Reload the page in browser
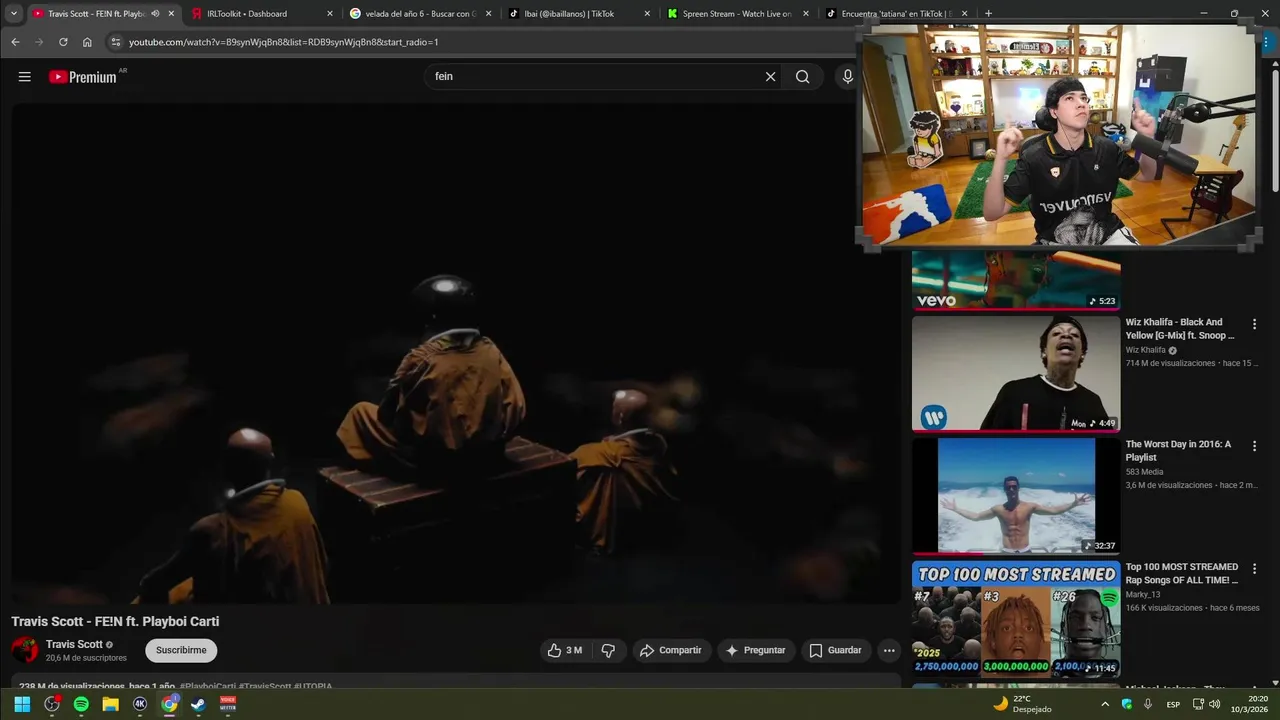The width and height of the screenshot is (1280, 720). click(63, 42)
